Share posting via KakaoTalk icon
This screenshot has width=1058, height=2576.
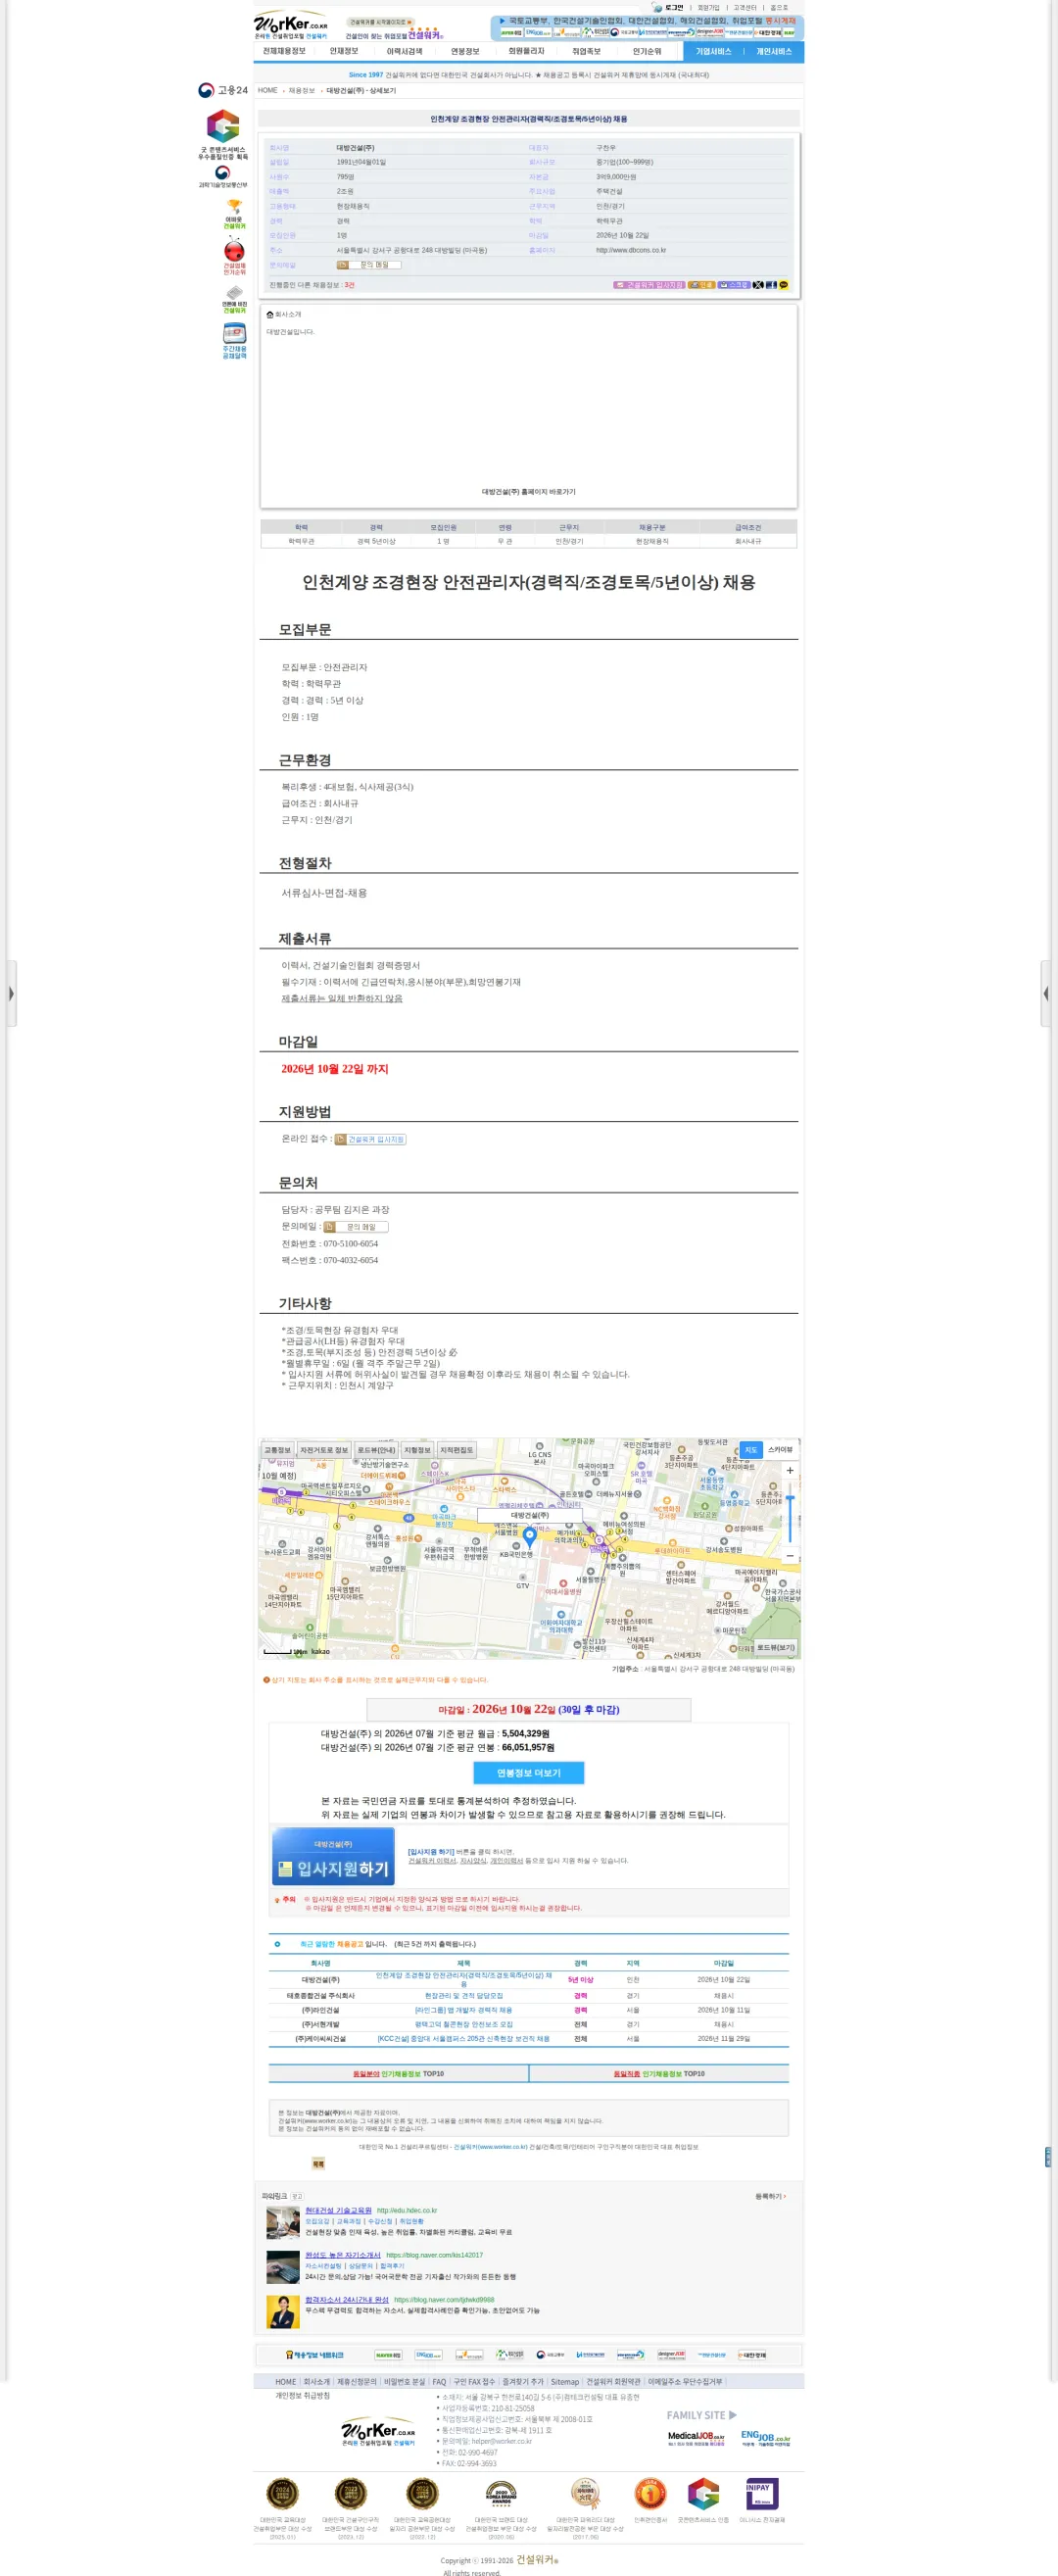pyautogui.click(x=783, y=285)
